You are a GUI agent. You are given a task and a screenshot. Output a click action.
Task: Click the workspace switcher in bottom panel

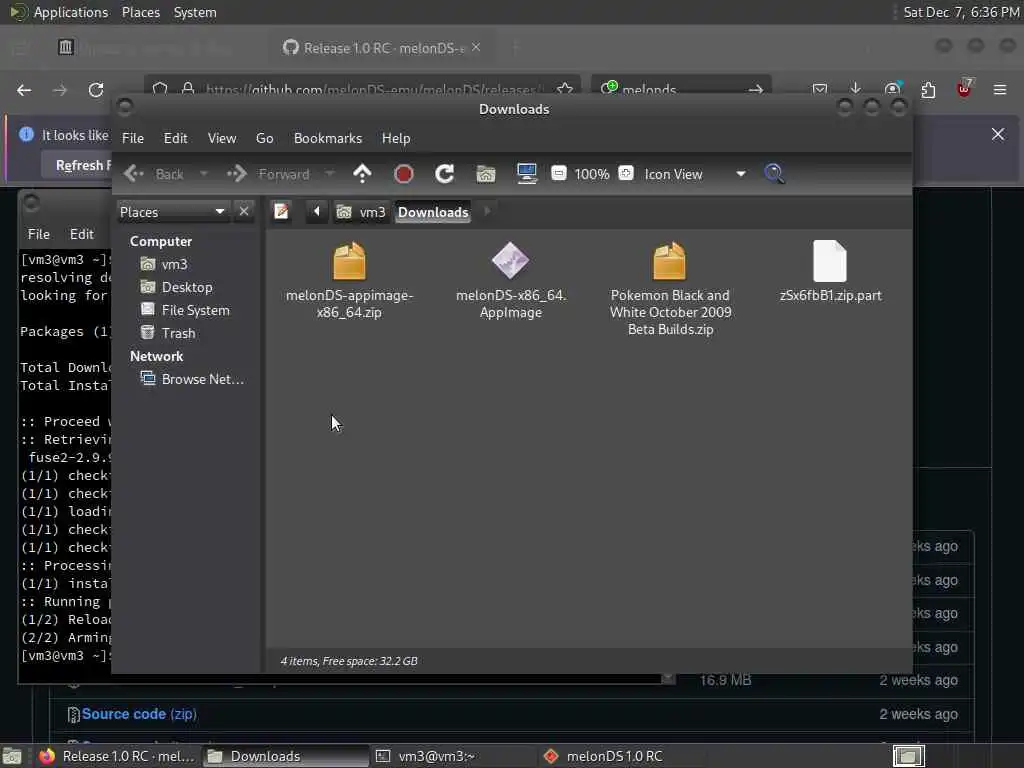pos(908,756)
